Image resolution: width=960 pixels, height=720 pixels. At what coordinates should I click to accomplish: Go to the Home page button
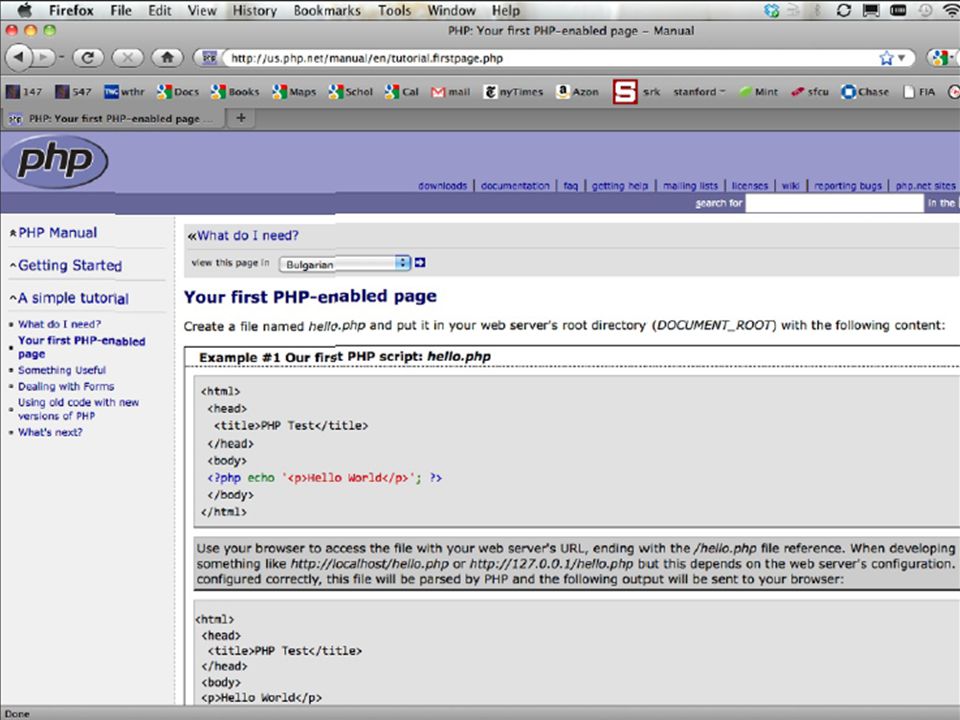167,58
